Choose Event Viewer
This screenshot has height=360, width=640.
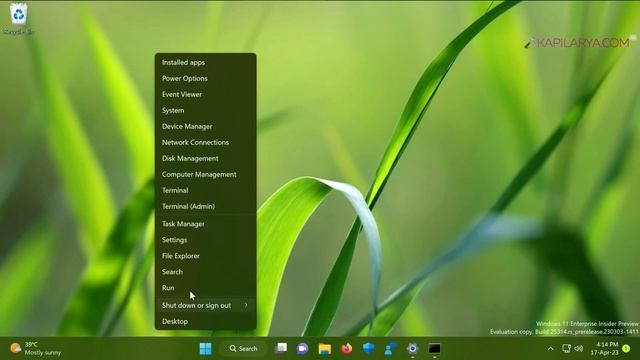tap(205, 94)
